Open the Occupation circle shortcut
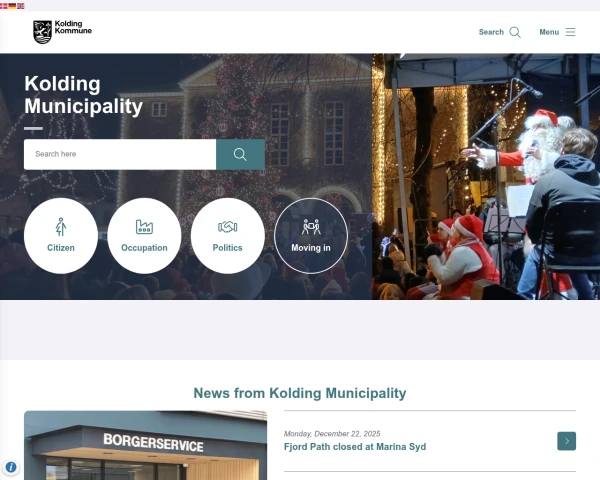Viewport: 600px width, 480px height. (x=144, y=235)
